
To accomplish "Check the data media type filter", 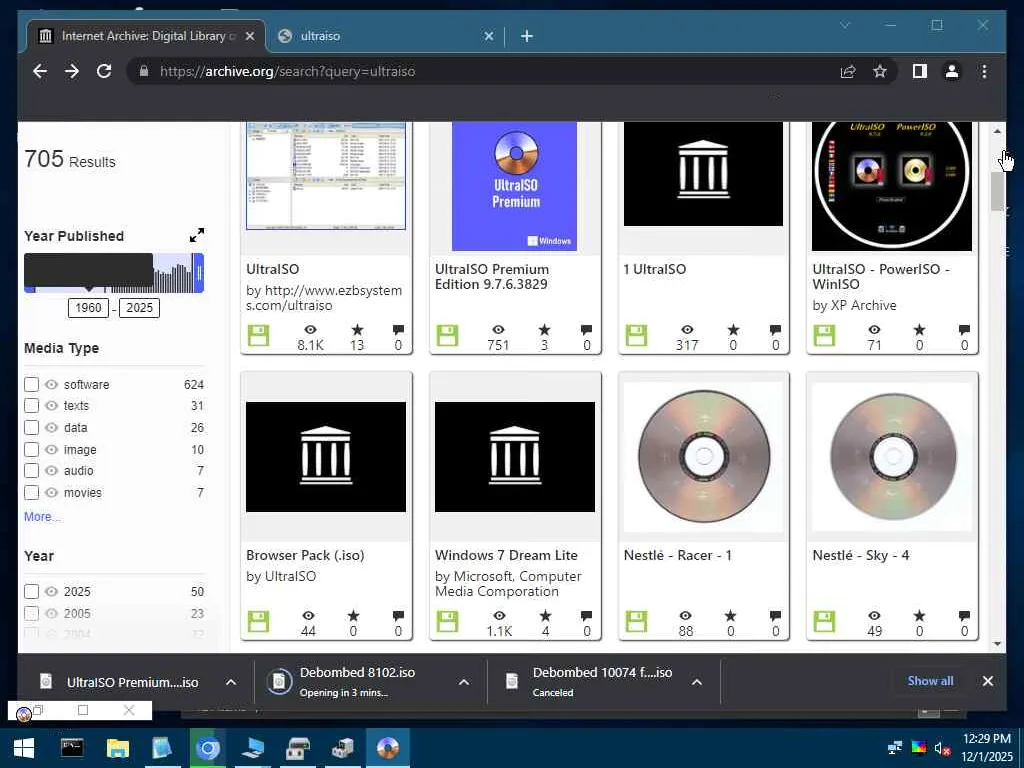I will pos(31,428).
